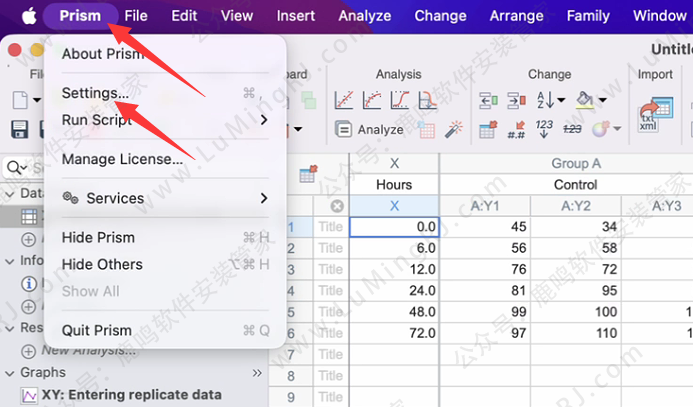Viewport: 693px width, 407px height.
Task: Open the Analyze menu in menu bar
Action: pyautogui.click(x=364, y=16)
